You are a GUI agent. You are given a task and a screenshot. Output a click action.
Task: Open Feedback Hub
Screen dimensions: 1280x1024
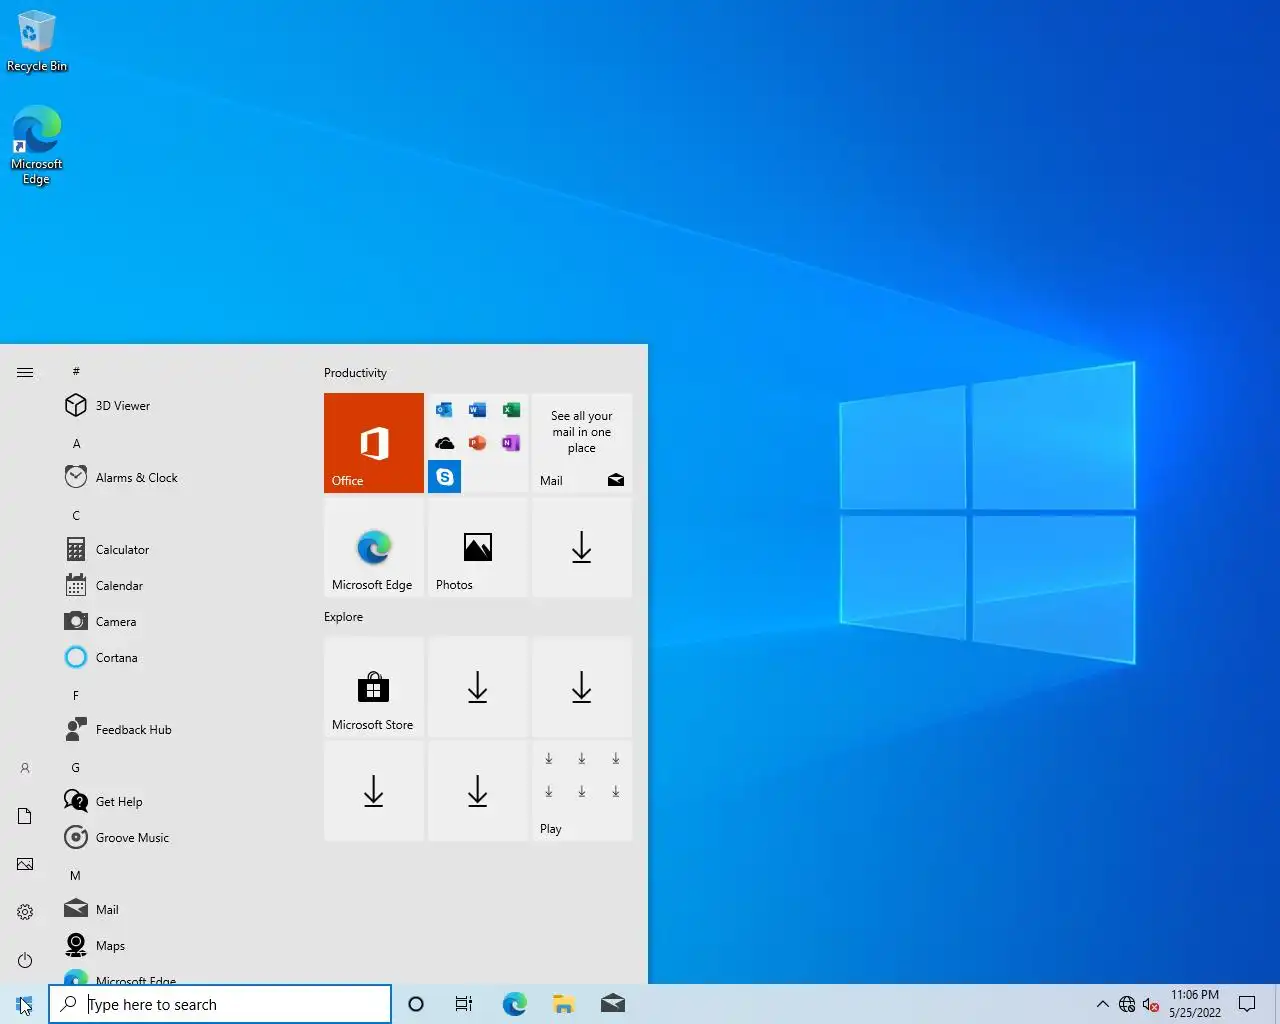[180, 730]
